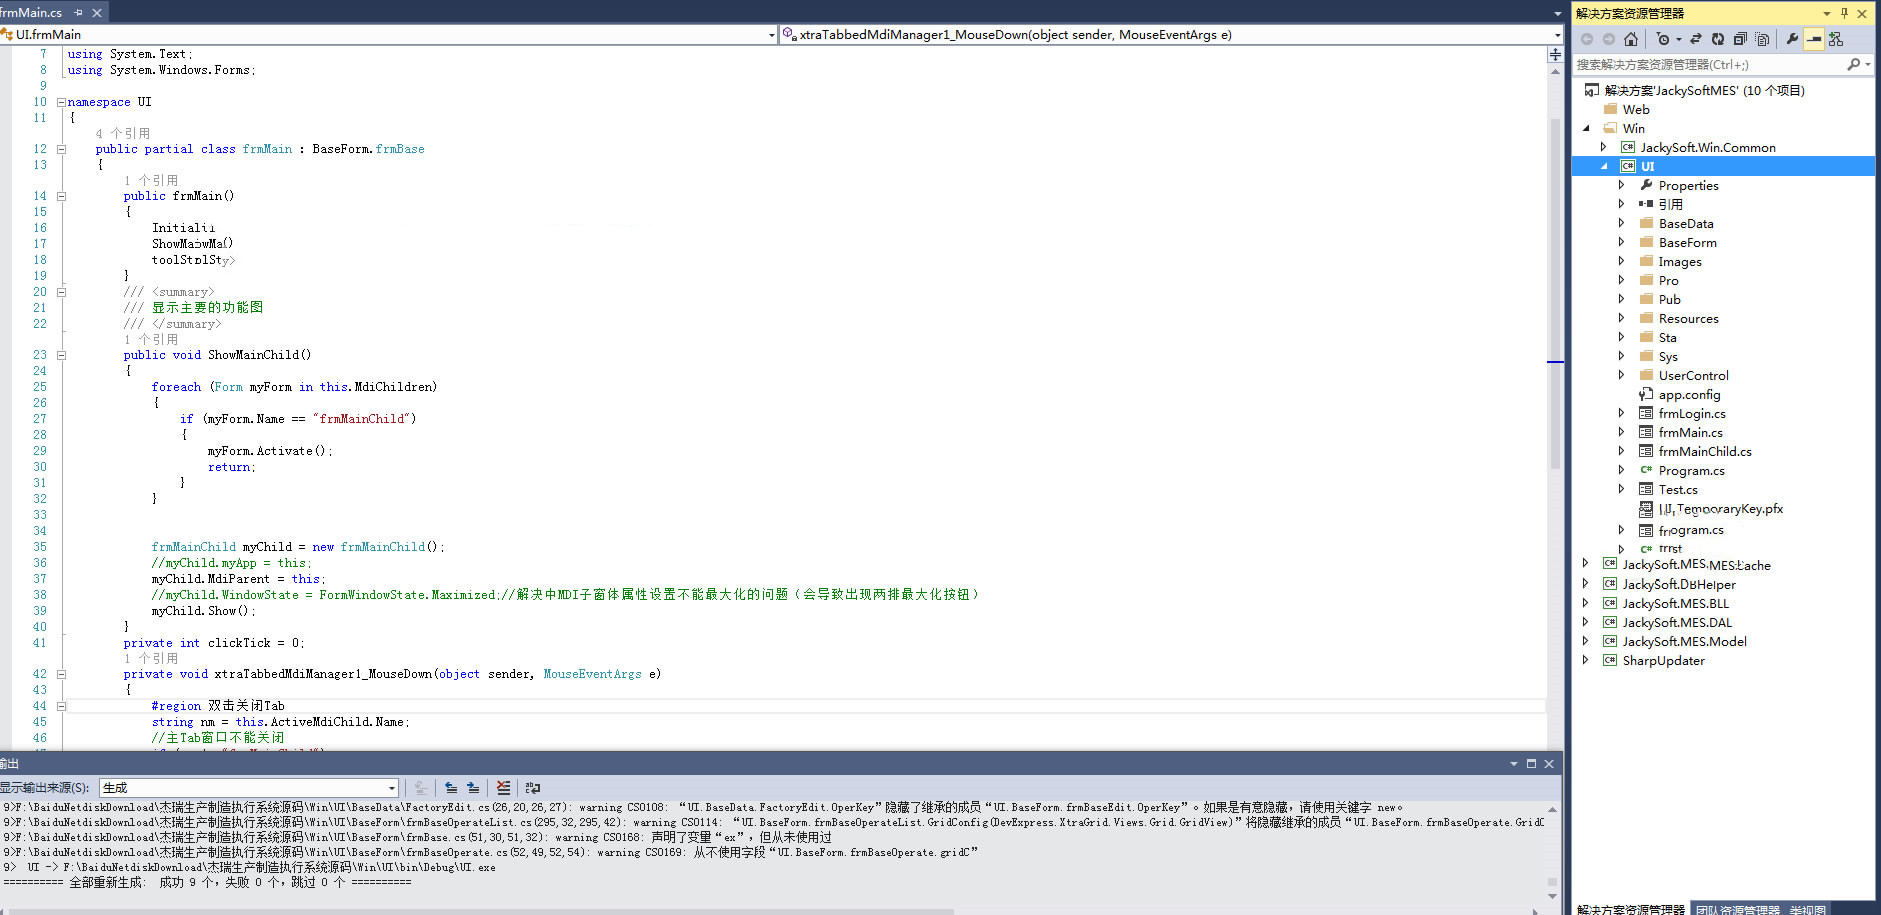Click the code editor vertical scrollbar
This screenshot has height=915, width=1881.
(x=1555, y=295)
